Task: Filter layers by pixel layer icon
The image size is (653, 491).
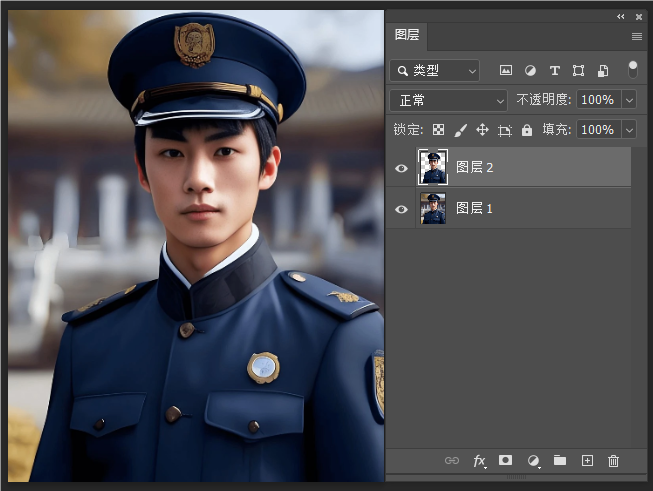Action: (x=506, y=70)
